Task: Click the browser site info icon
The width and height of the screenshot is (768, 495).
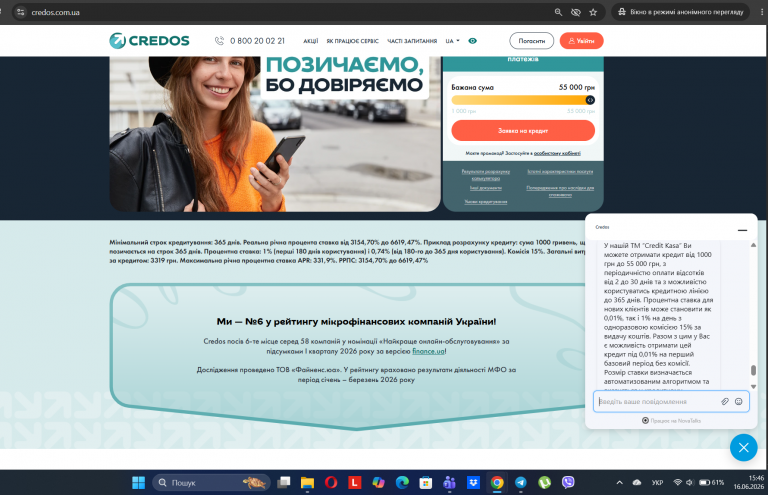Action: [x=20, y=12]
